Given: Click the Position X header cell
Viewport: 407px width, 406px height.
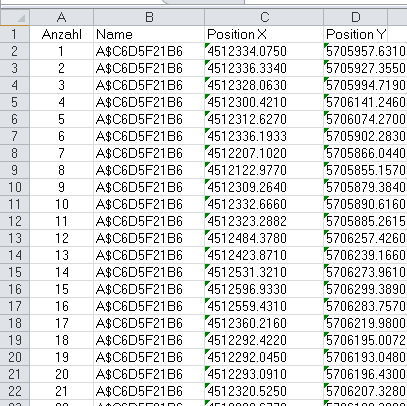Looking at the screenshot, I should (264, 34).
